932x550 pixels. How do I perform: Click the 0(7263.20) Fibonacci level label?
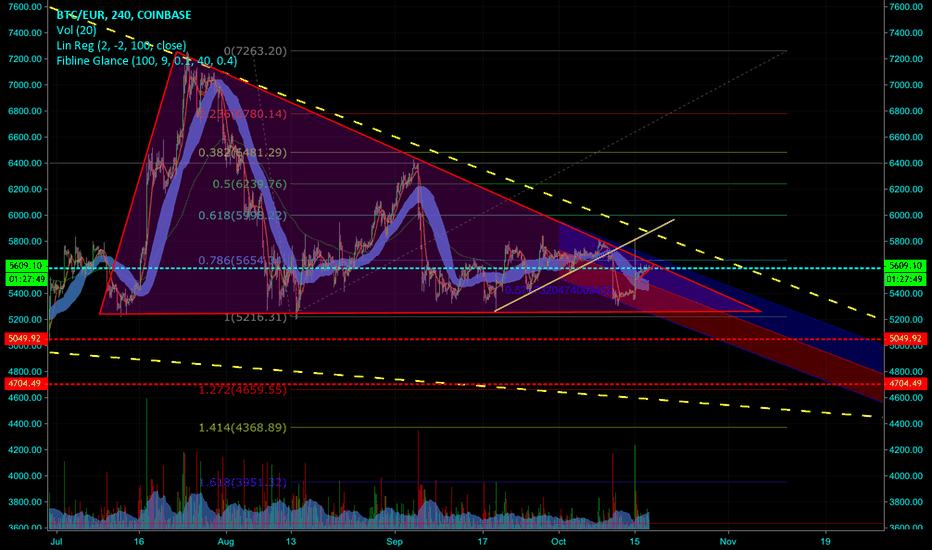pos(255,51)
